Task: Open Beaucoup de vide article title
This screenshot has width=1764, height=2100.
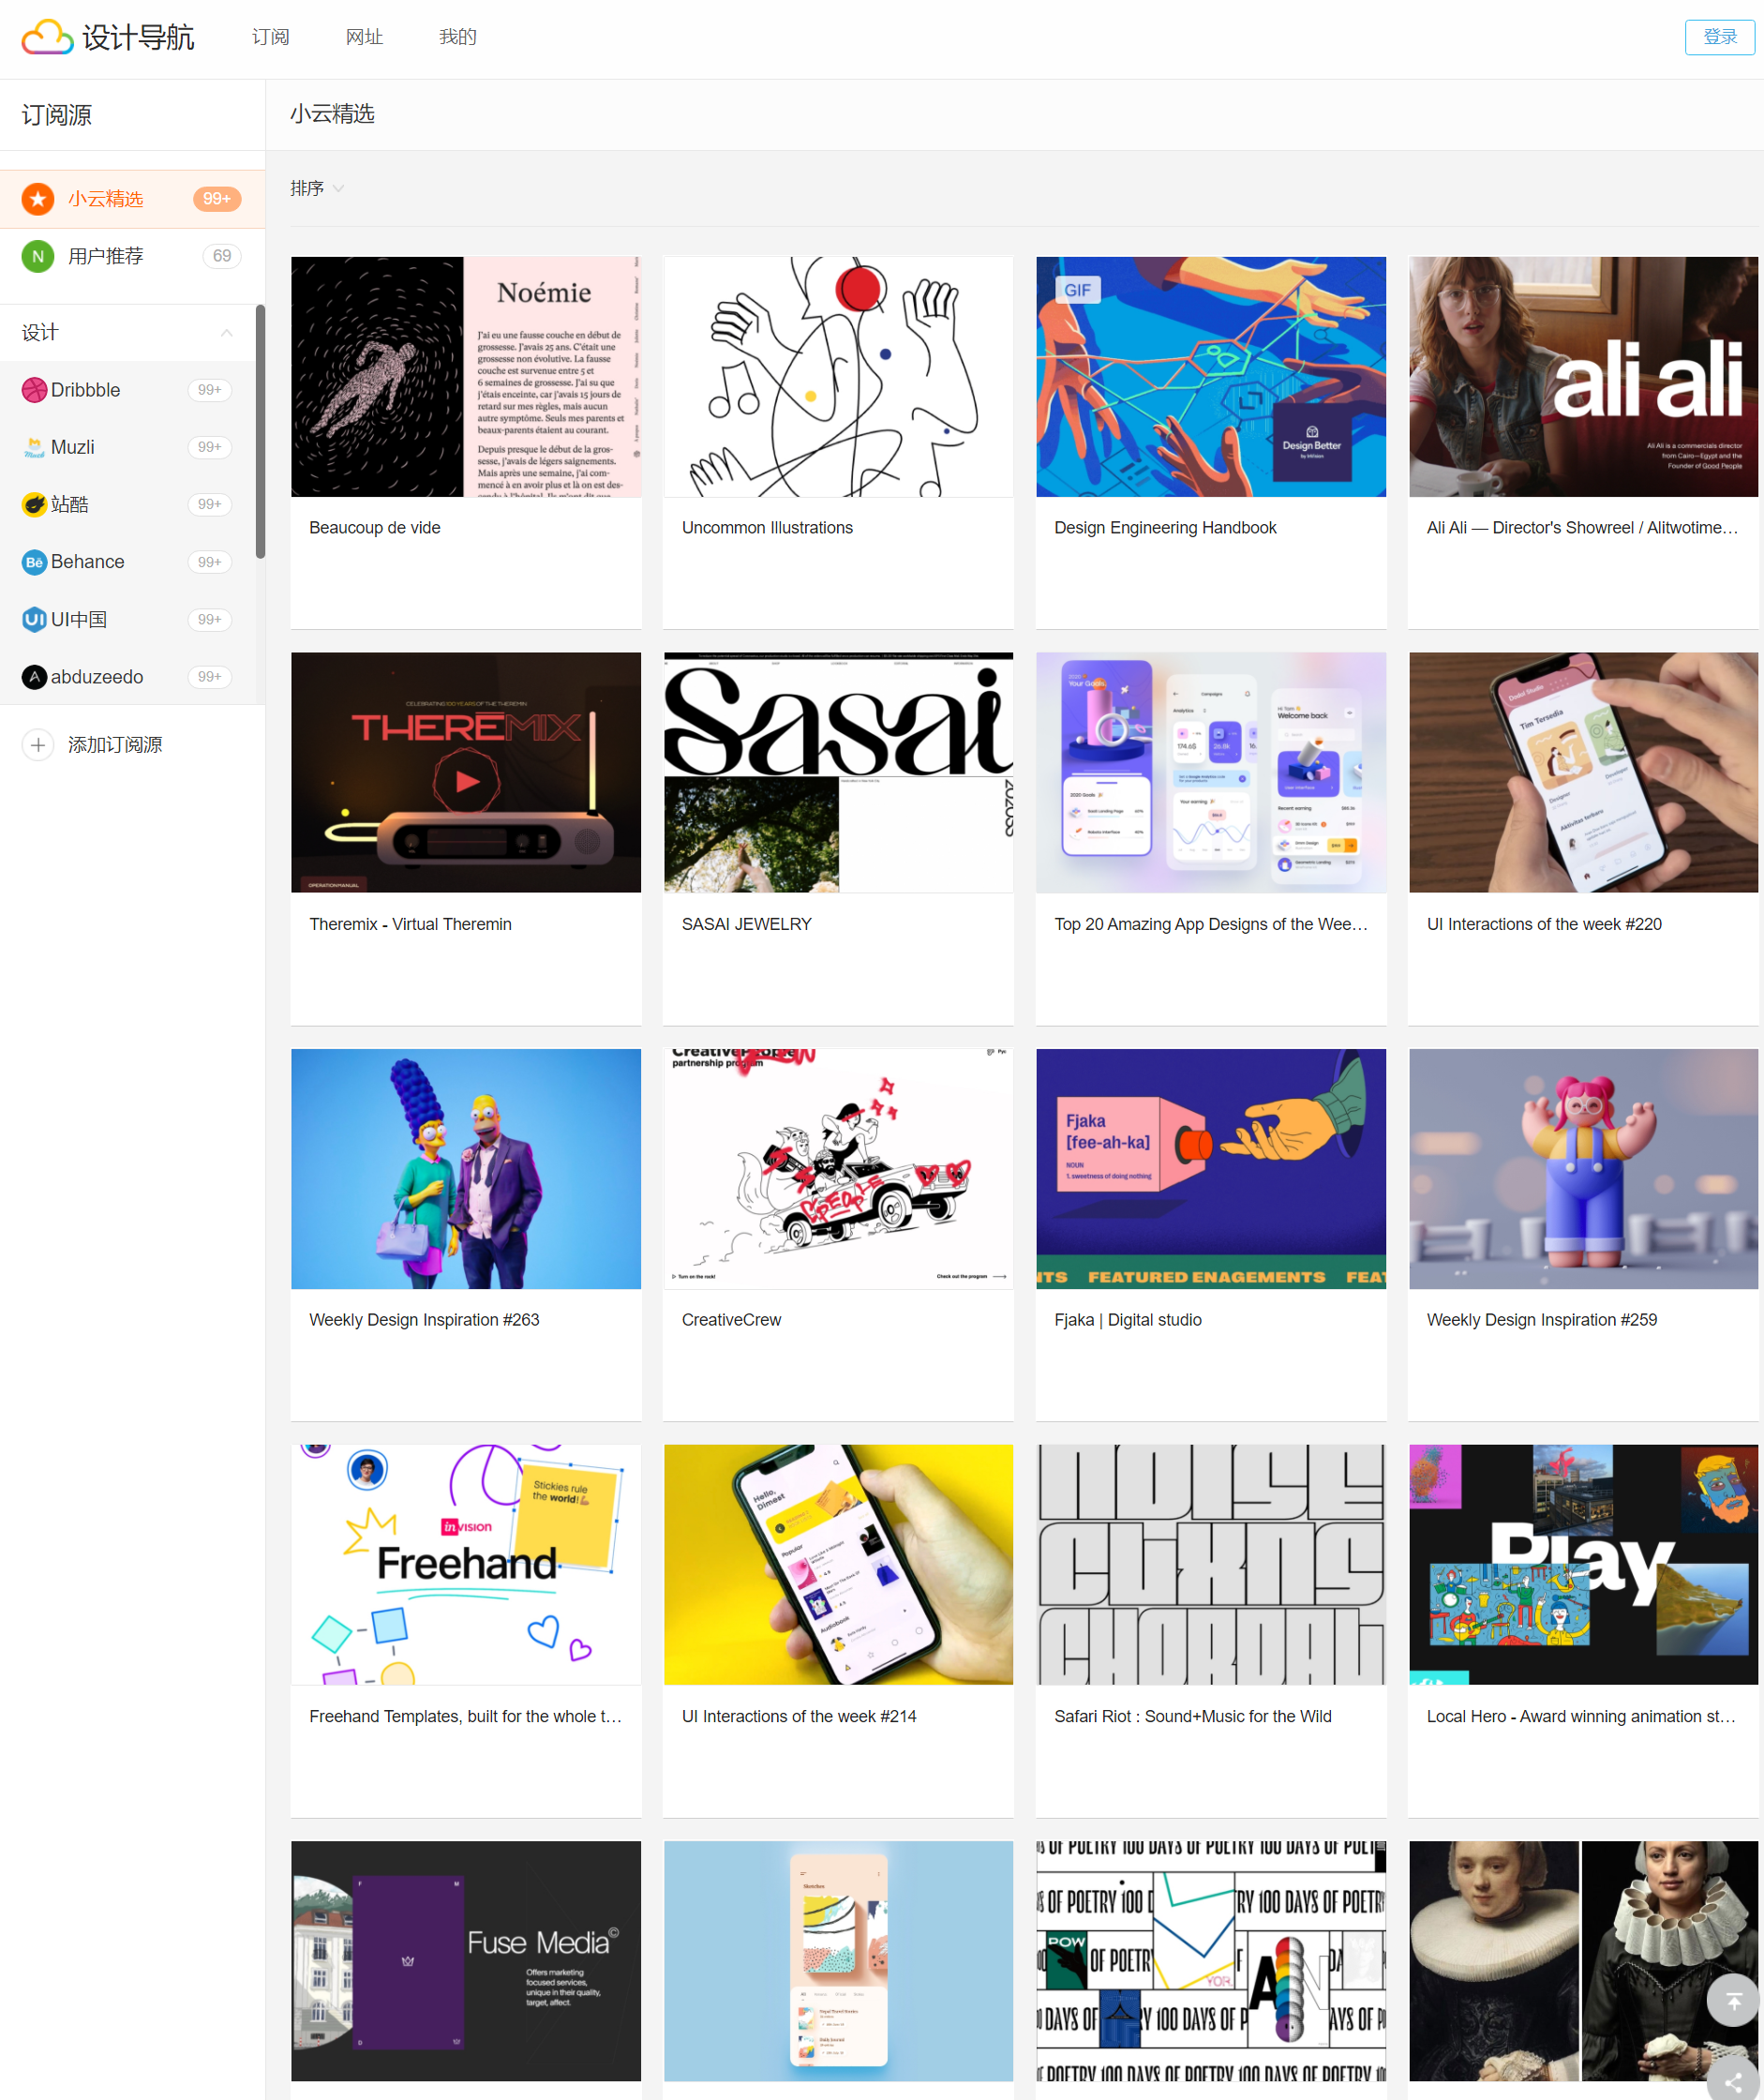Action: (x=375, y=528)
